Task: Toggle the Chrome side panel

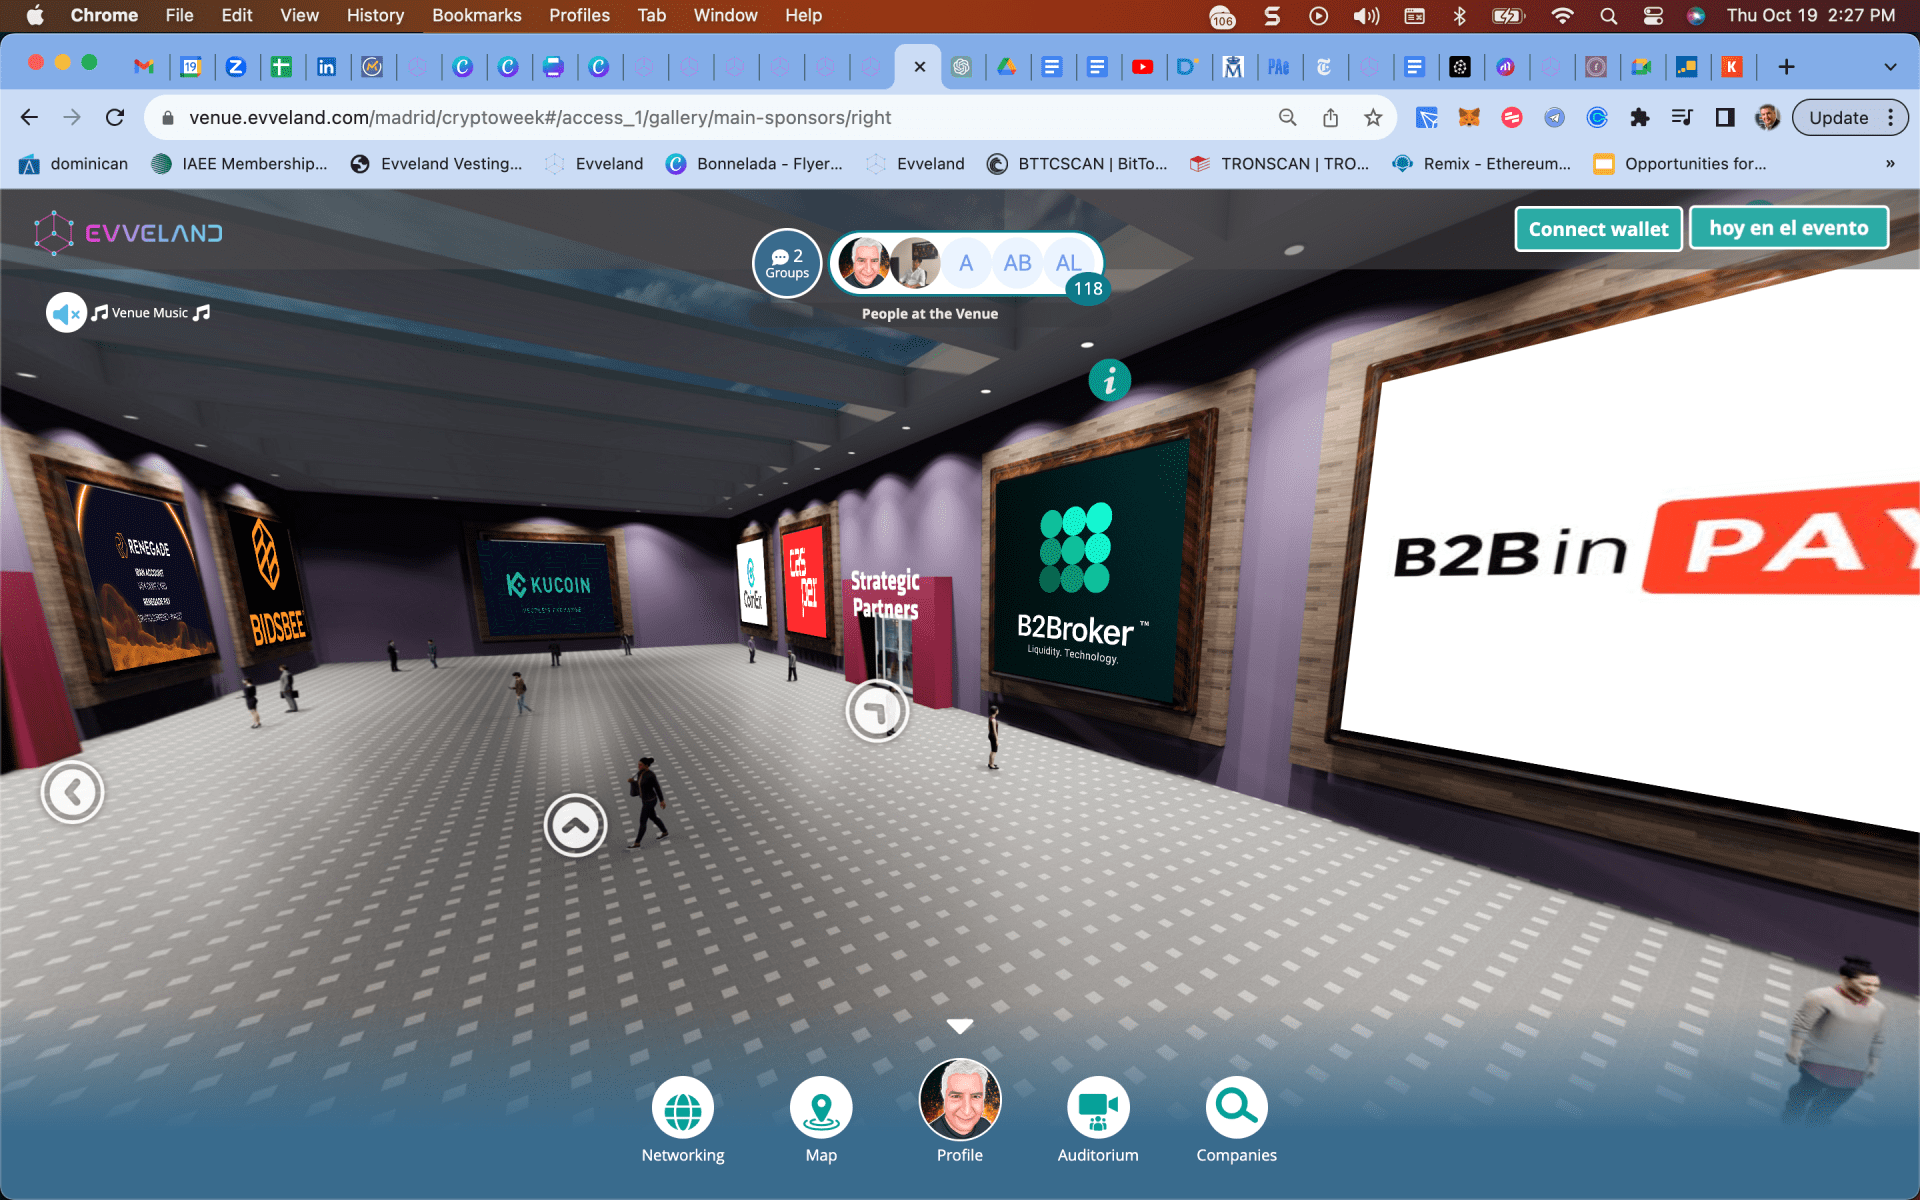Action: 1725,117
